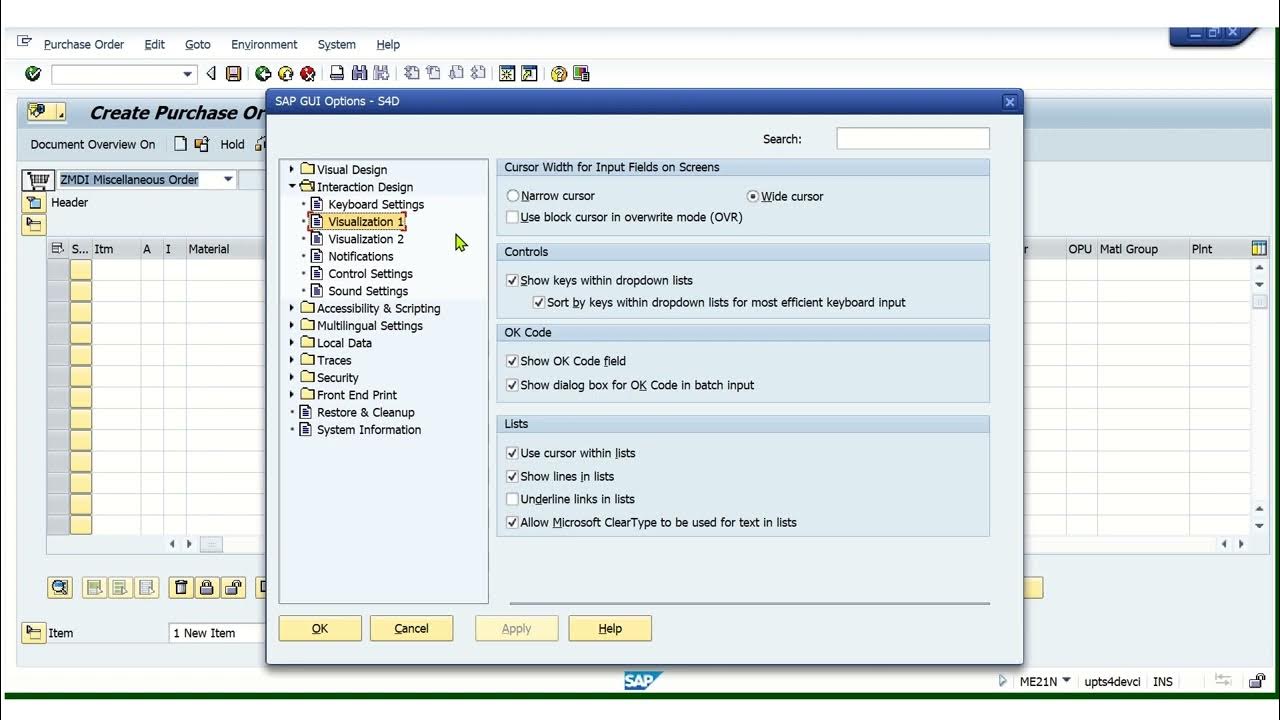Expand the Security folder
The height and width of the screenshot is (720, 1280).
[x=292, y=377]
